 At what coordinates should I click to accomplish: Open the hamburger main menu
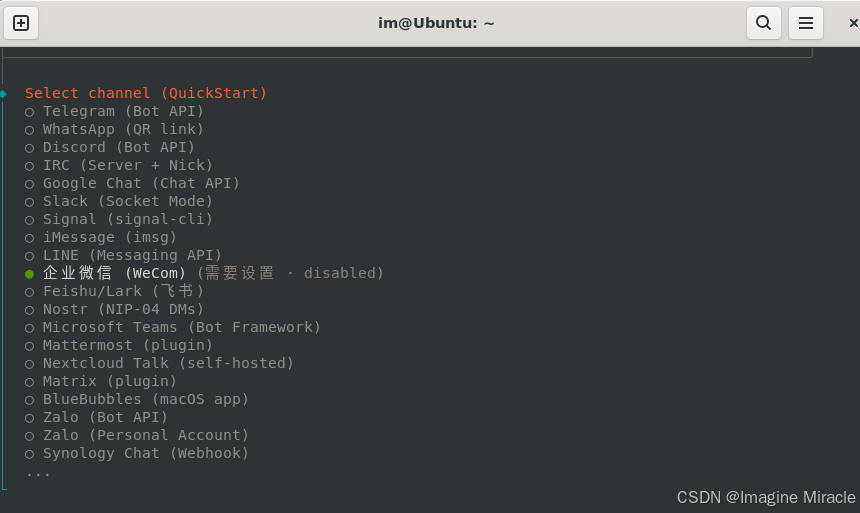pos(806,23)
